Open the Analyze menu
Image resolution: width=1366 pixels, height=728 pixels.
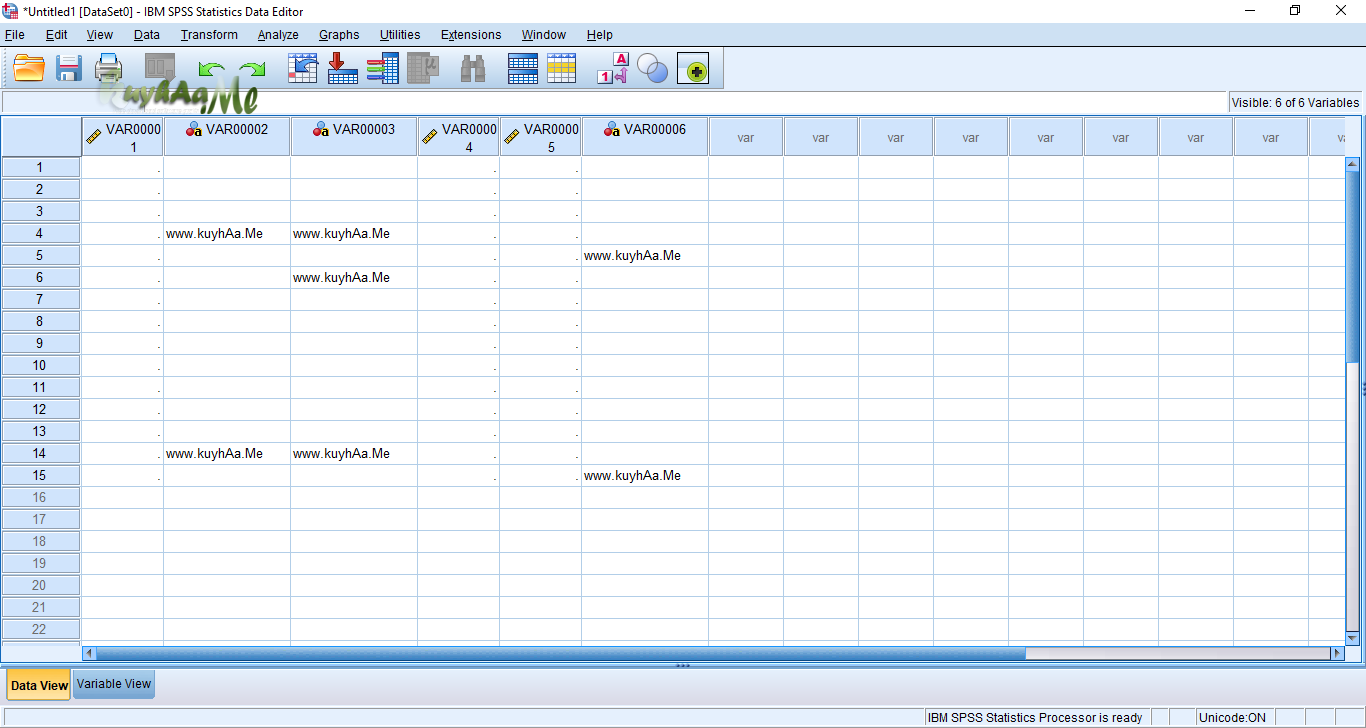[x=278, y=34]
